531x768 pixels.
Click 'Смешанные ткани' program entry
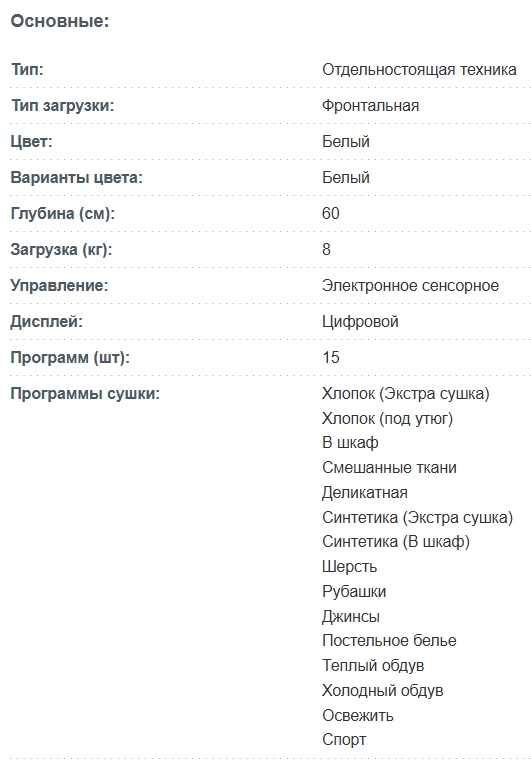389,468
